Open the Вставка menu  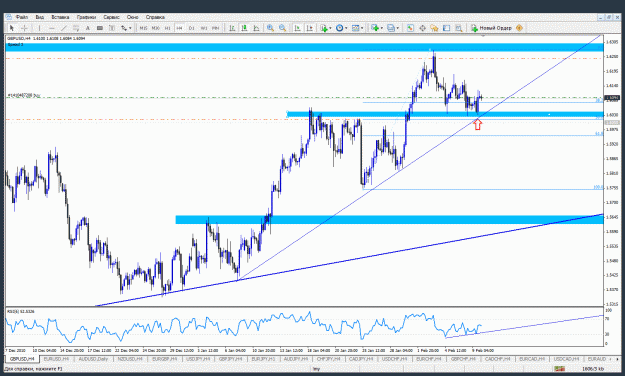[x=60, y=17]
